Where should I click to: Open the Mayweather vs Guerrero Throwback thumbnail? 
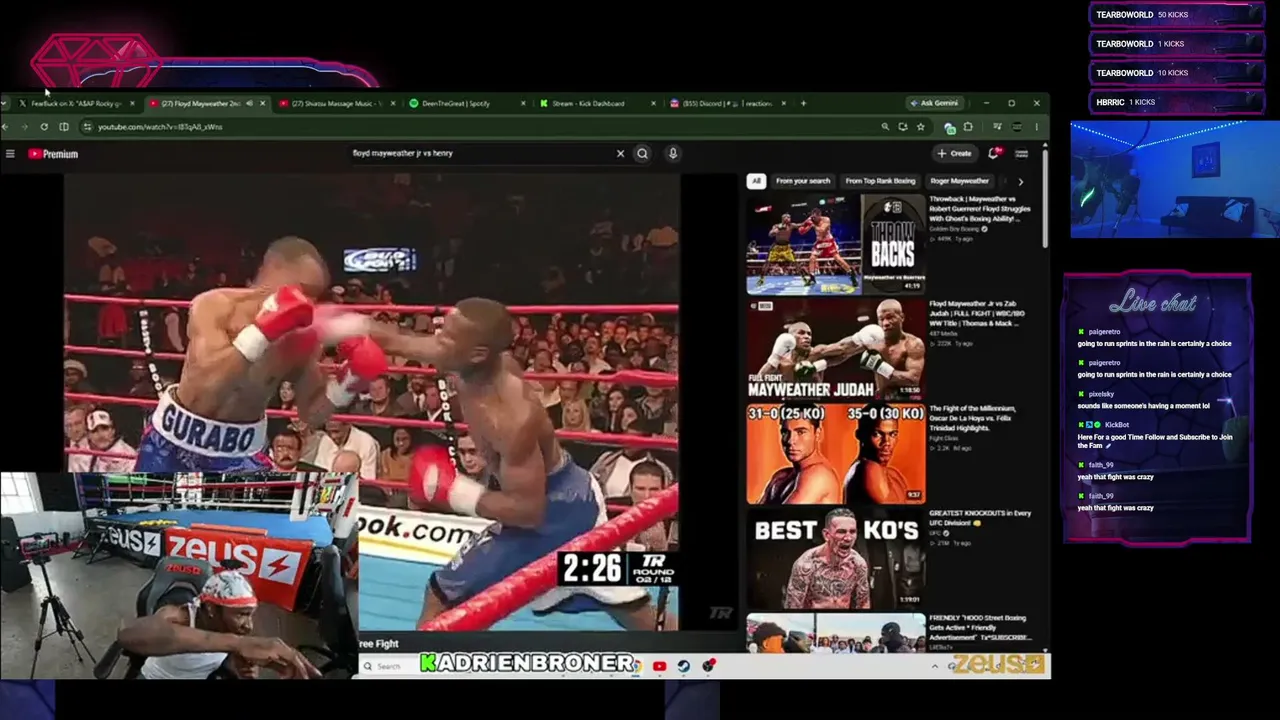point(836,244)
